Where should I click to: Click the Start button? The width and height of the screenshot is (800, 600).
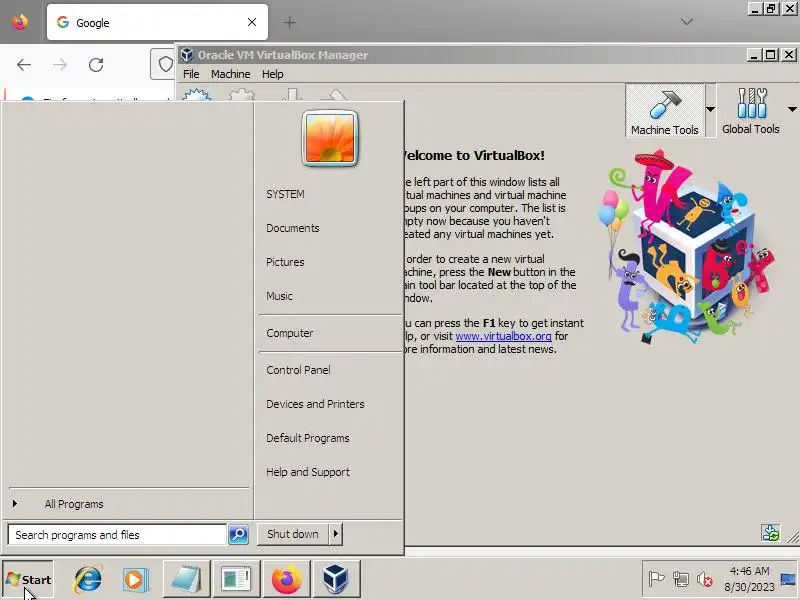(x=28, y=579)
